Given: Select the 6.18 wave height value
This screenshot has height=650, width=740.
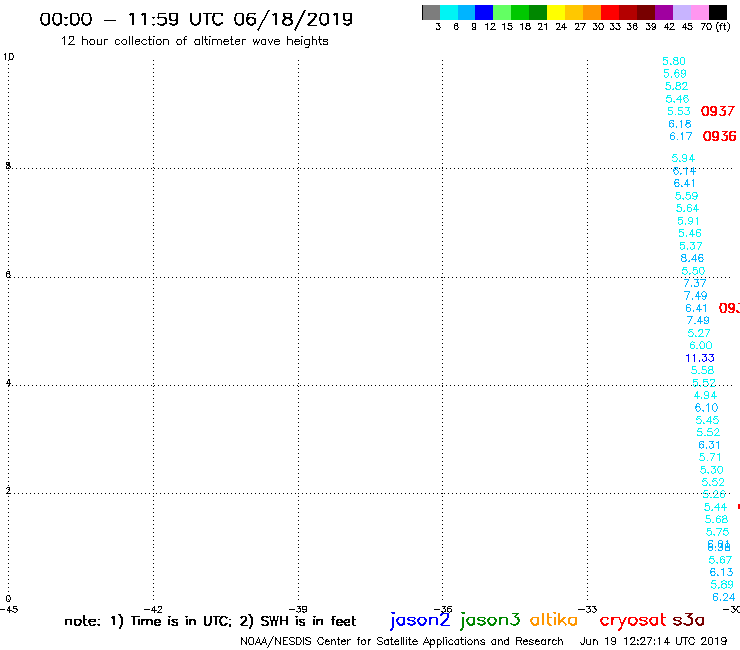Looking at the screenshot, I should point(680,124).
